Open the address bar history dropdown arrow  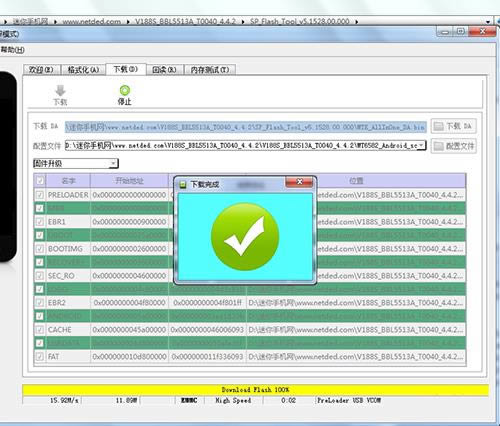[488, 22]
